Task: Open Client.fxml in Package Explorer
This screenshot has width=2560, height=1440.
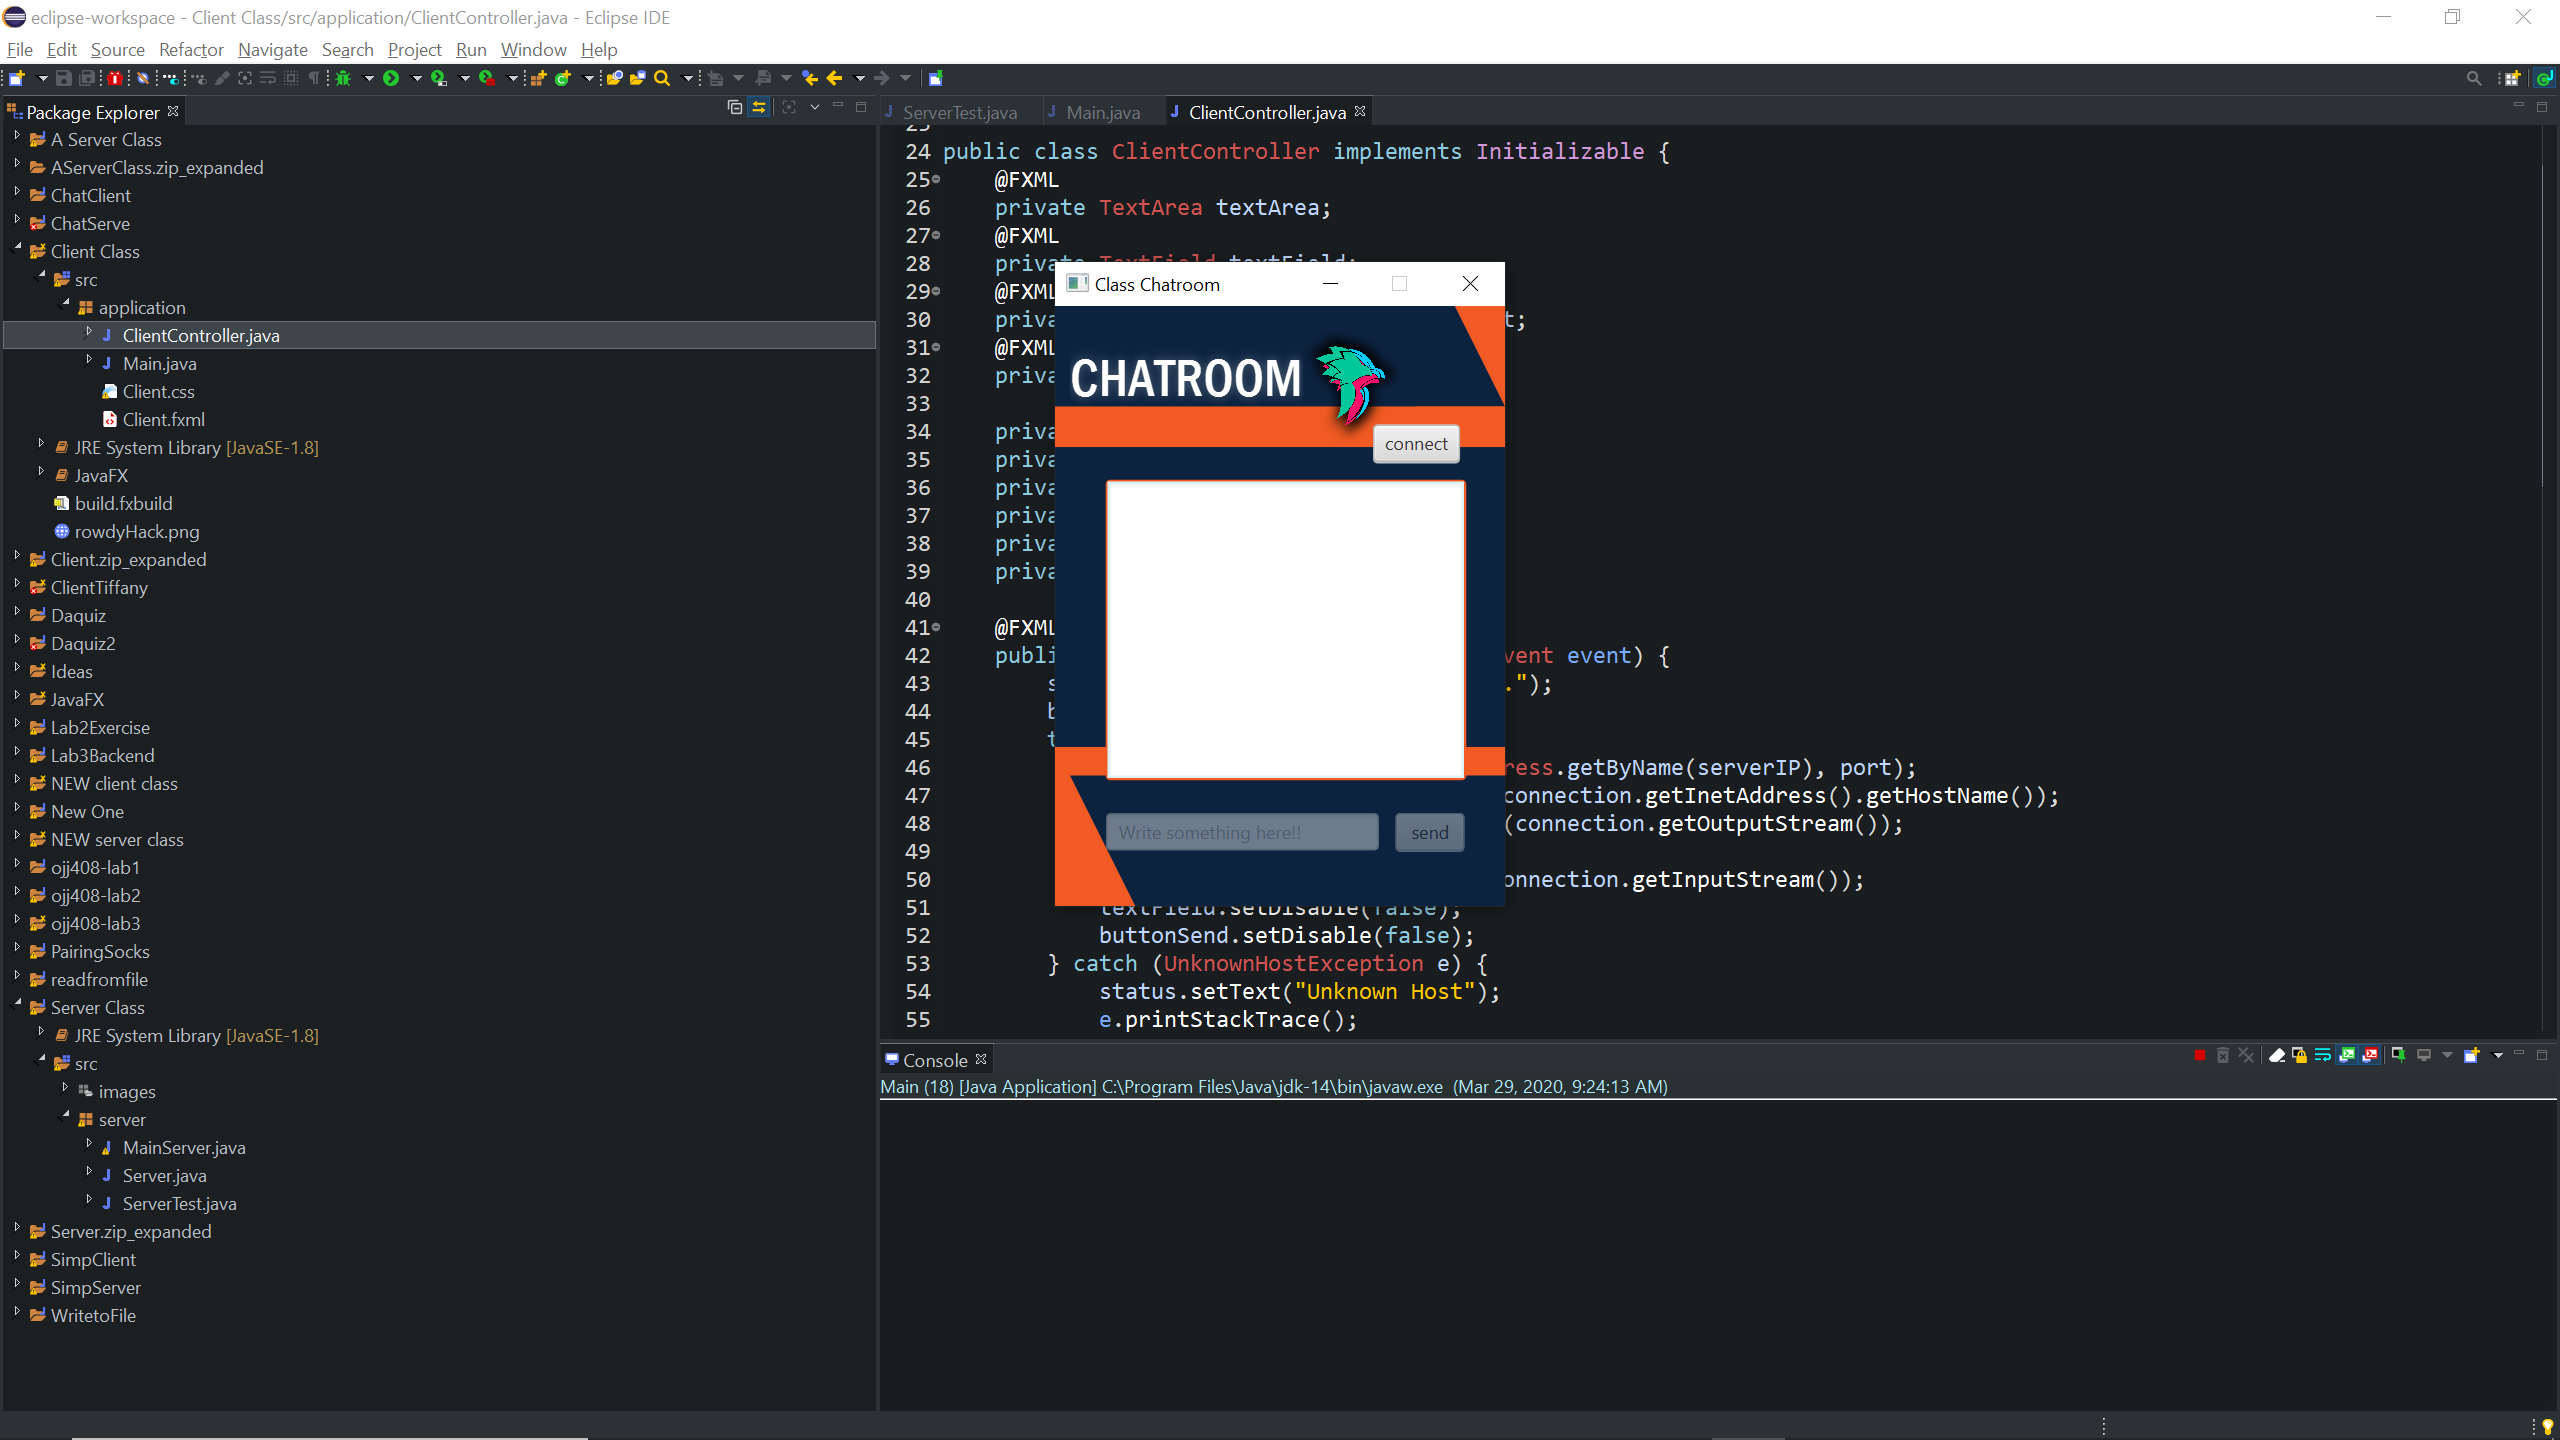Action: click(x=163, y=419)
